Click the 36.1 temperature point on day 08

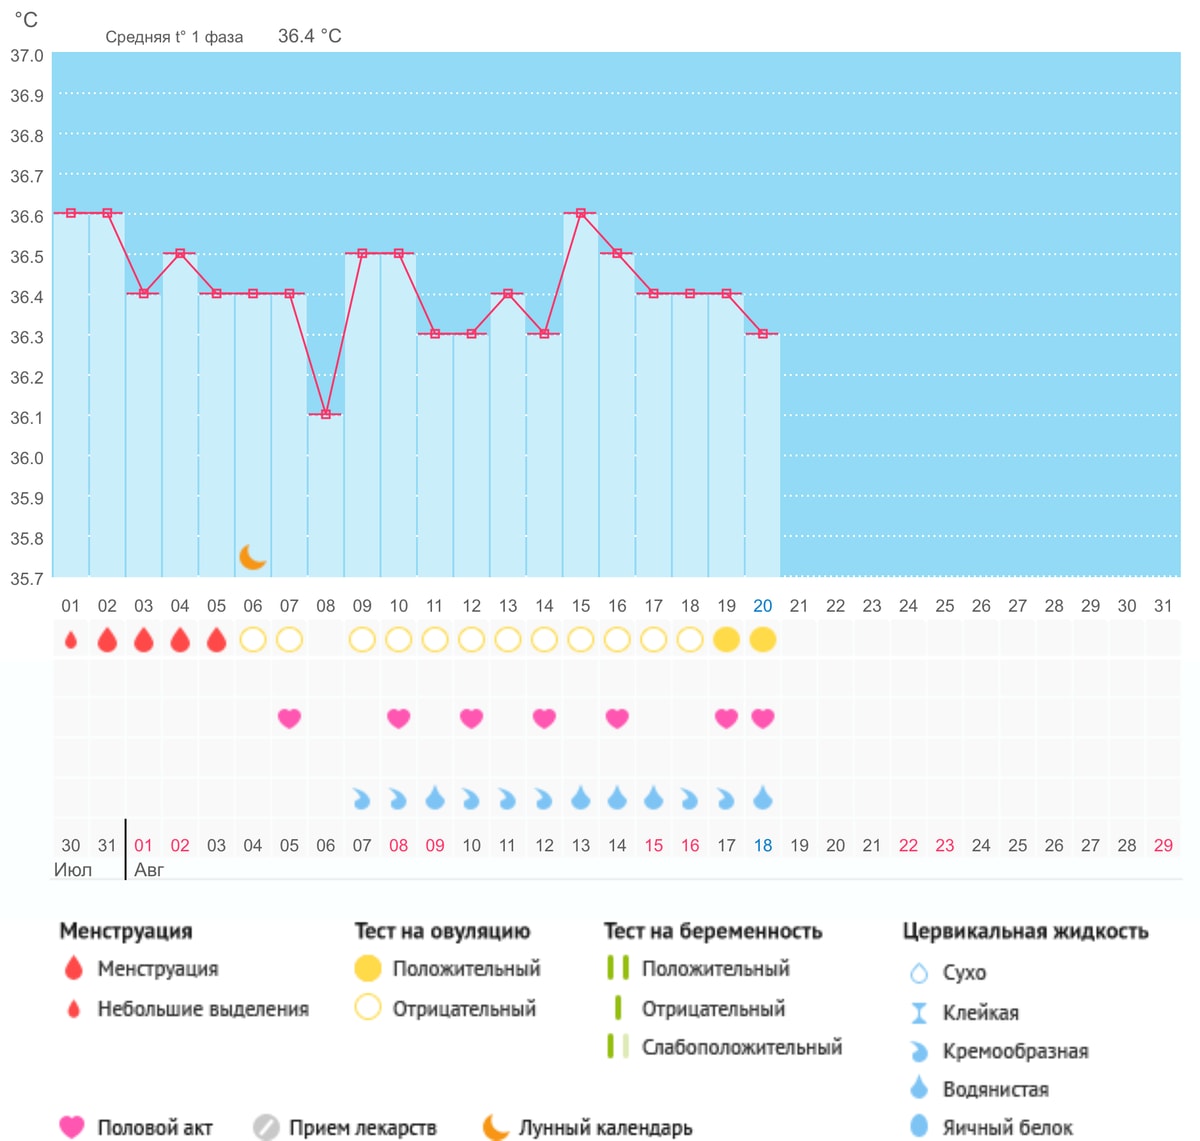[x=326, y=414]
